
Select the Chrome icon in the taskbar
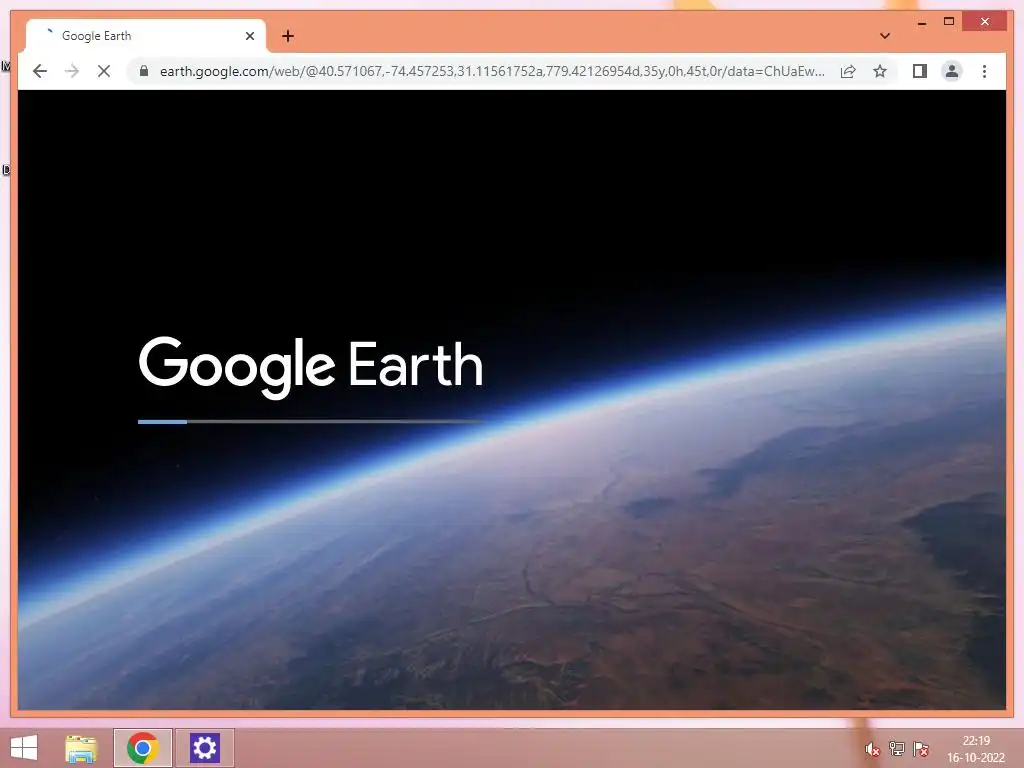click(x=142, y=748)
